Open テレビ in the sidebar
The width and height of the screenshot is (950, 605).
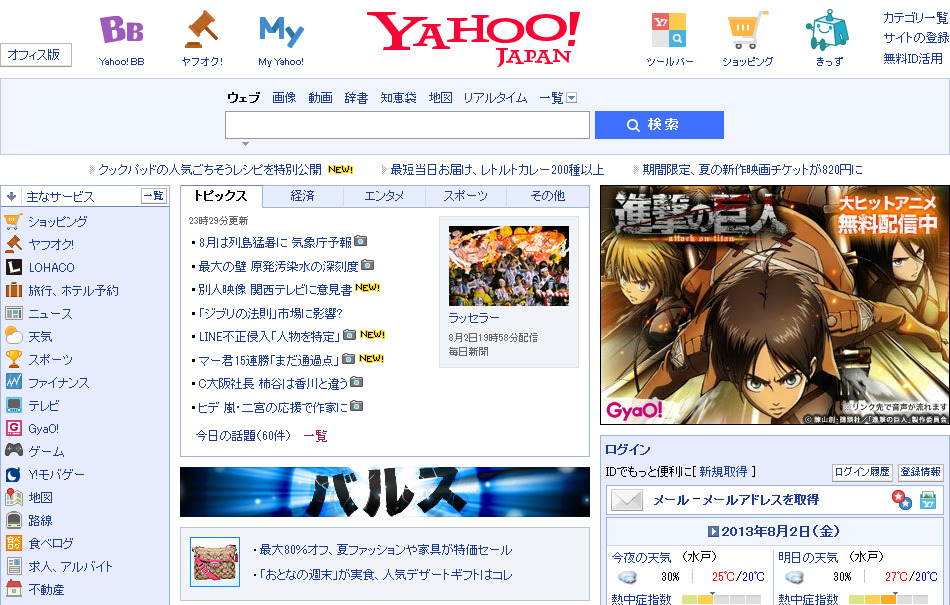[x=44, y=406]
